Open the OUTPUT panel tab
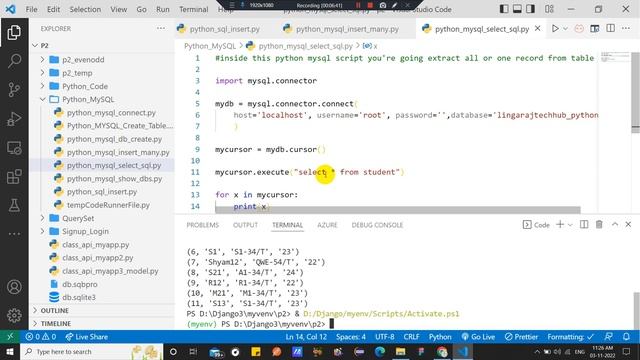The image size is (640, 360). click(245, 225)
